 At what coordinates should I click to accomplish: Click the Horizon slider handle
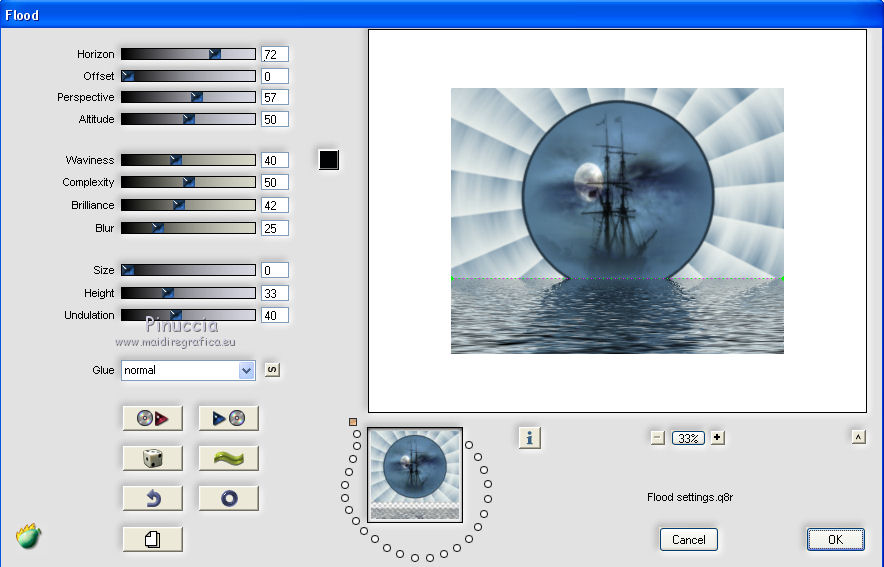click(215, 54)
